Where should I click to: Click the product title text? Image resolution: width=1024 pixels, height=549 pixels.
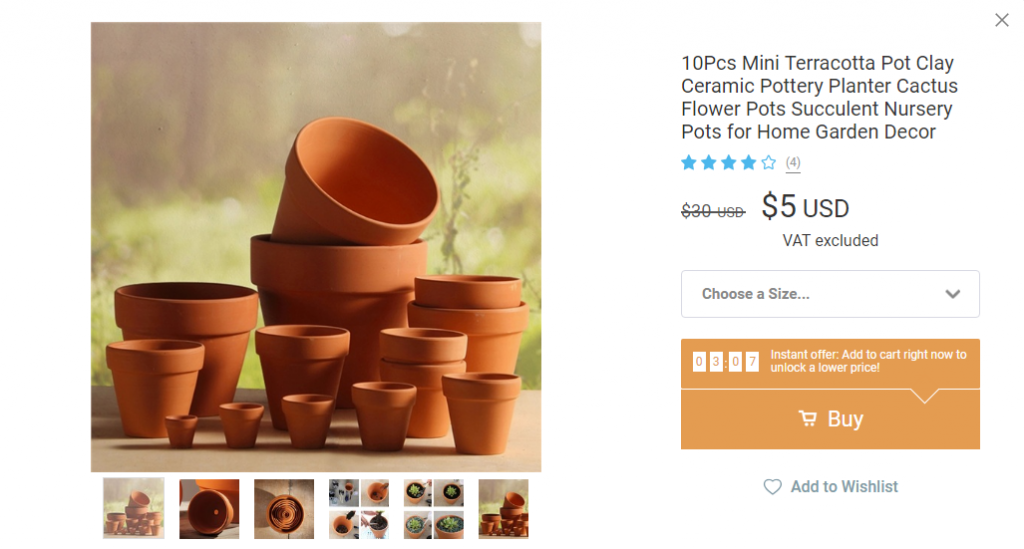click(x=819, y=97)
